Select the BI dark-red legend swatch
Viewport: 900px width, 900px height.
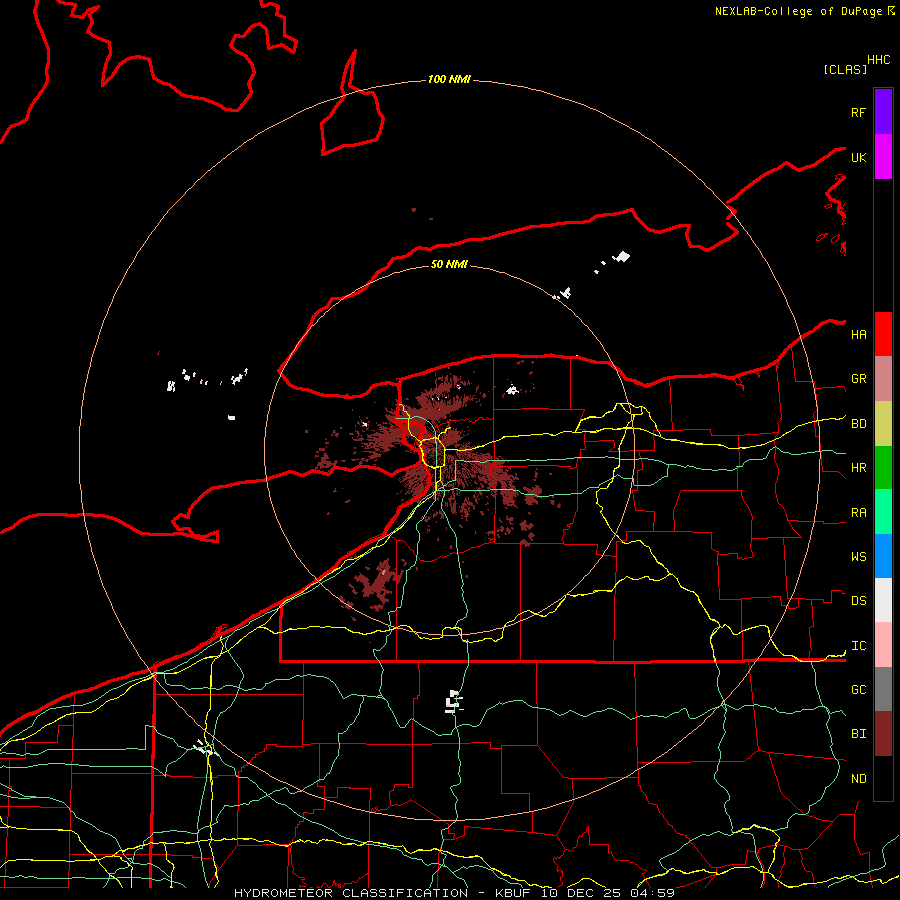(883, 734)
